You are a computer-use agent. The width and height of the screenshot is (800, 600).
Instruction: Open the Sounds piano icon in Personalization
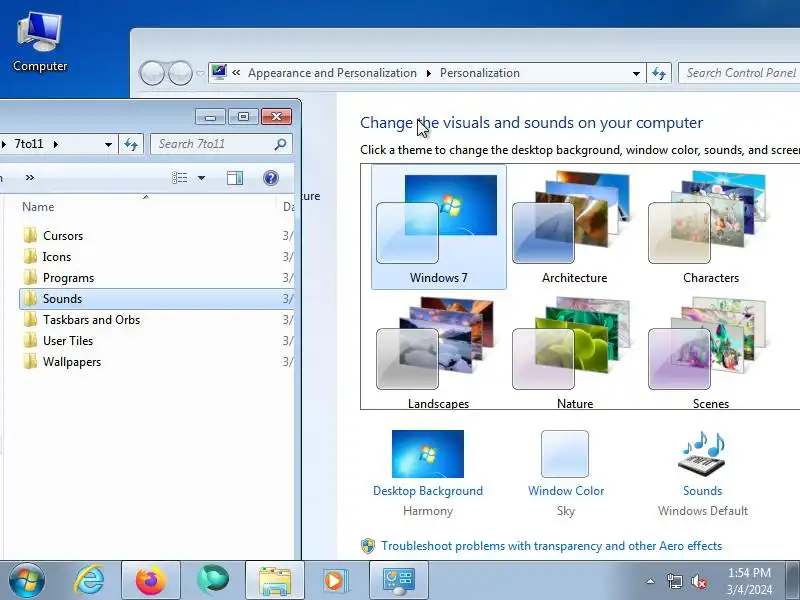point(703,454)
